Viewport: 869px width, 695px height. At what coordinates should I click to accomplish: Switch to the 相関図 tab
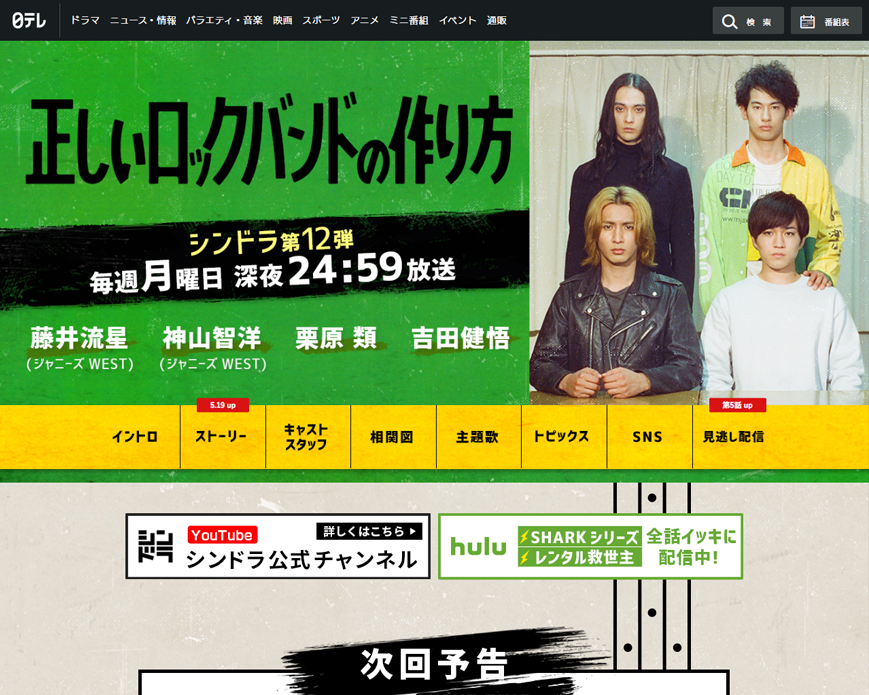click(x=392, y=437)
